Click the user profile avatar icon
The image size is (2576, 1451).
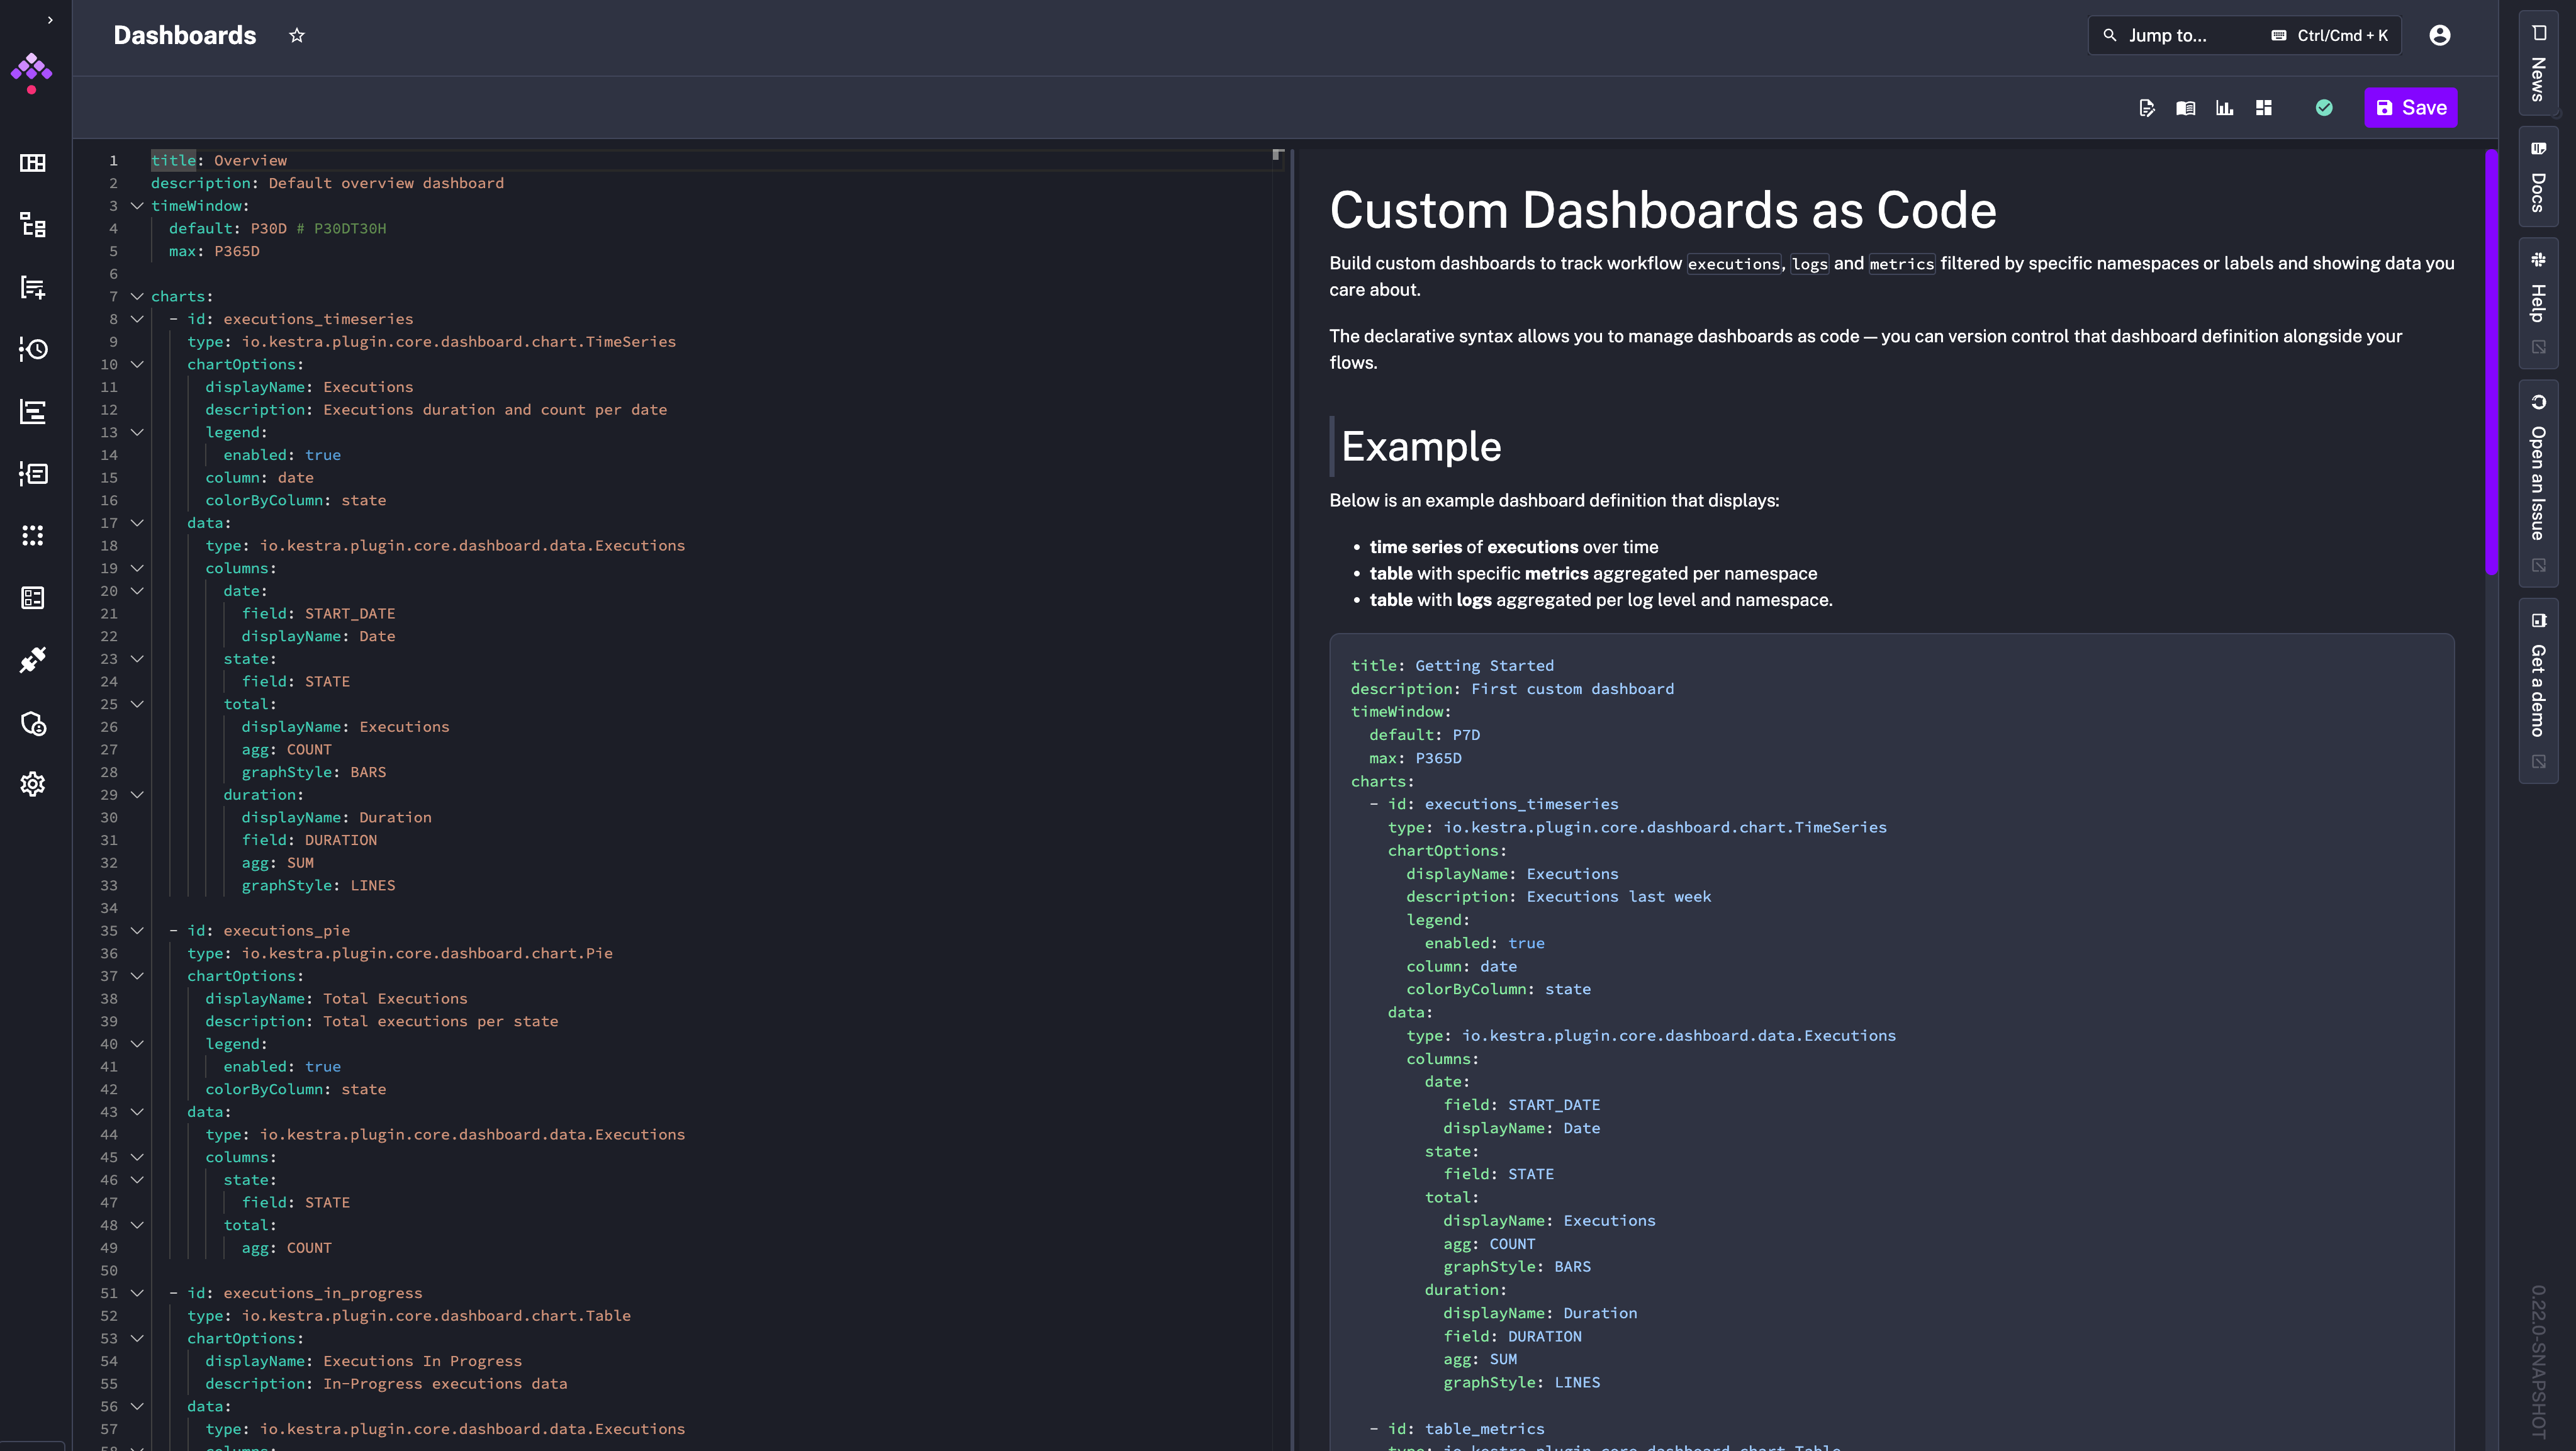tap(2439, 35)
